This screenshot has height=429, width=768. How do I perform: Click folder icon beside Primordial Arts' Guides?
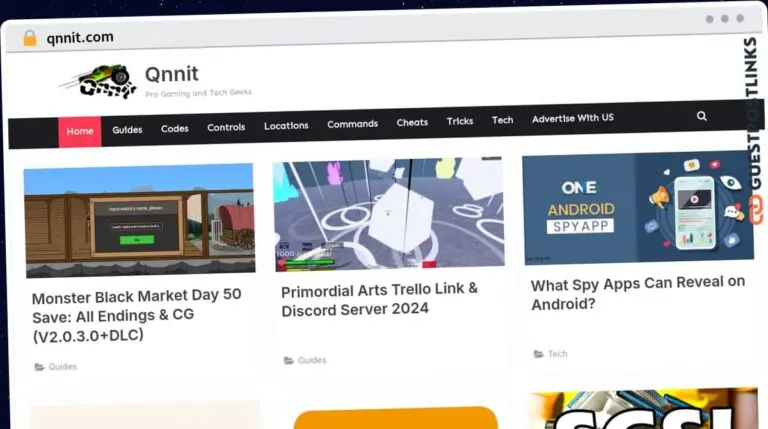pyautogui.click(x=288, y=360)
